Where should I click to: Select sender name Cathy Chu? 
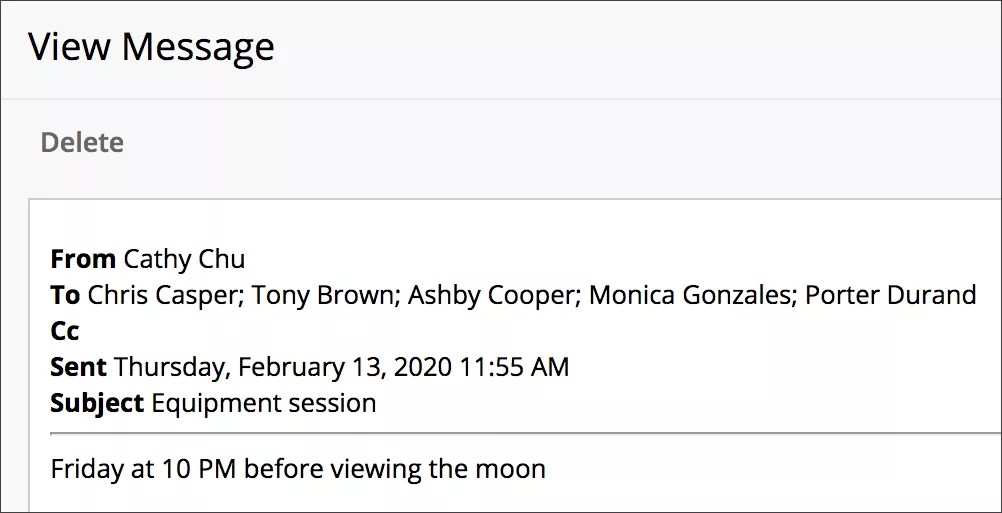point(184,260)
